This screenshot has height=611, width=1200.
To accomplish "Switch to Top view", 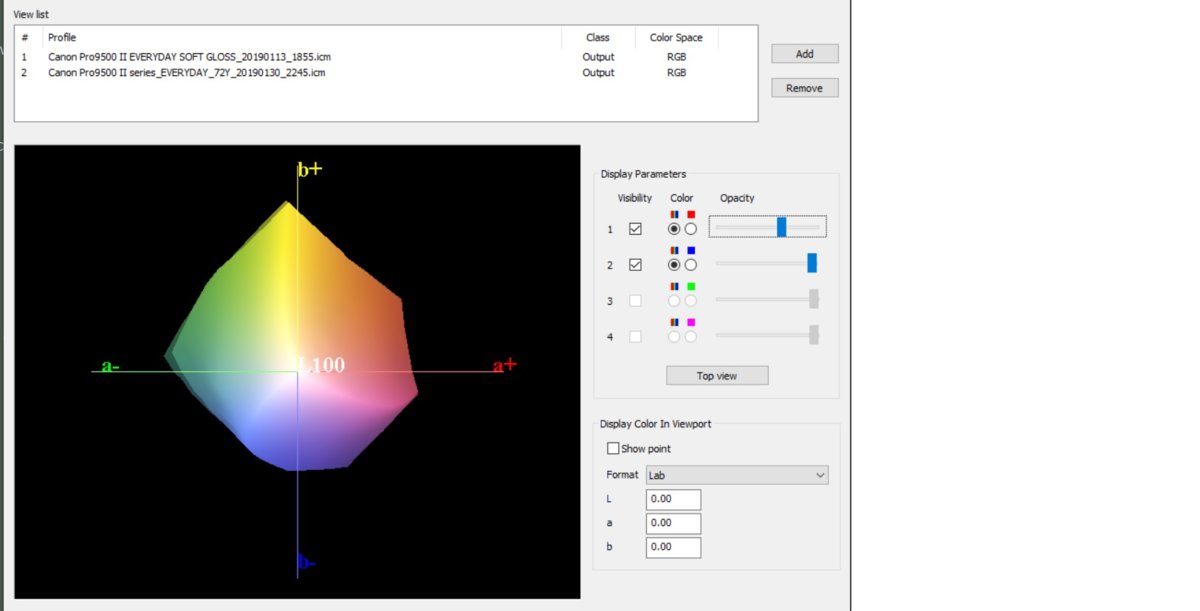I will click(717, 376).
